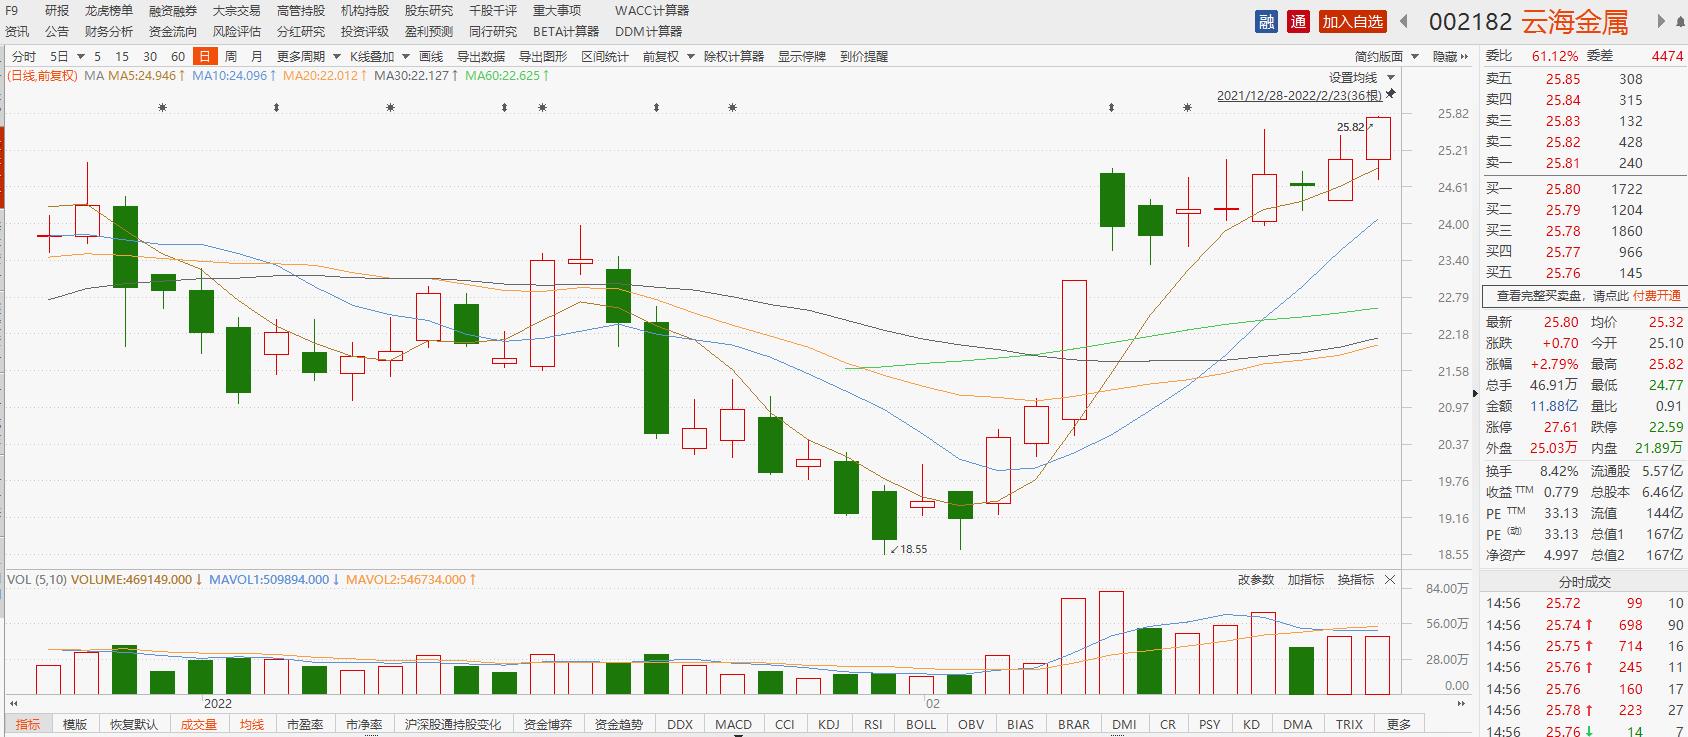Click the event marker above first candlestick
Screen dimensions: 1688x737
(x=163, y=108)
